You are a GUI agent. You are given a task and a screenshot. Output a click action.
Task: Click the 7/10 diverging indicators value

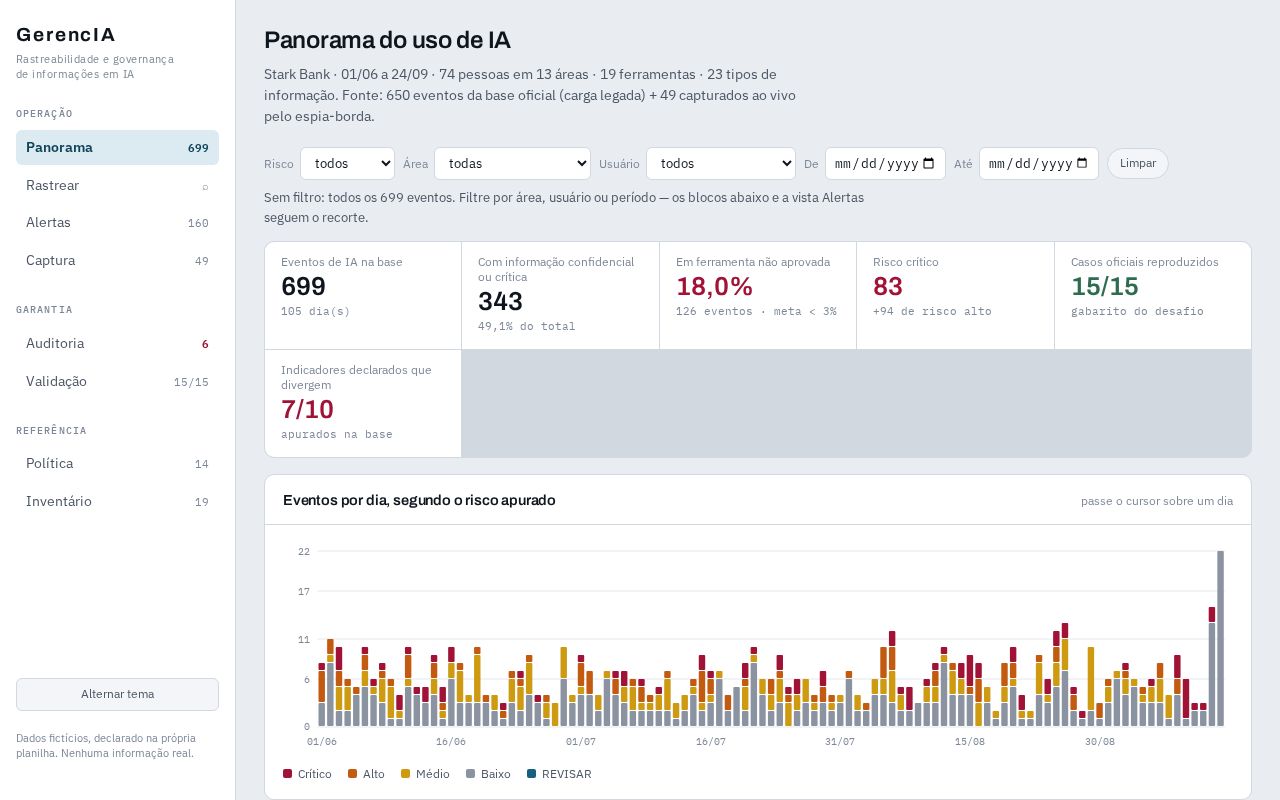[x=307, y=410]
